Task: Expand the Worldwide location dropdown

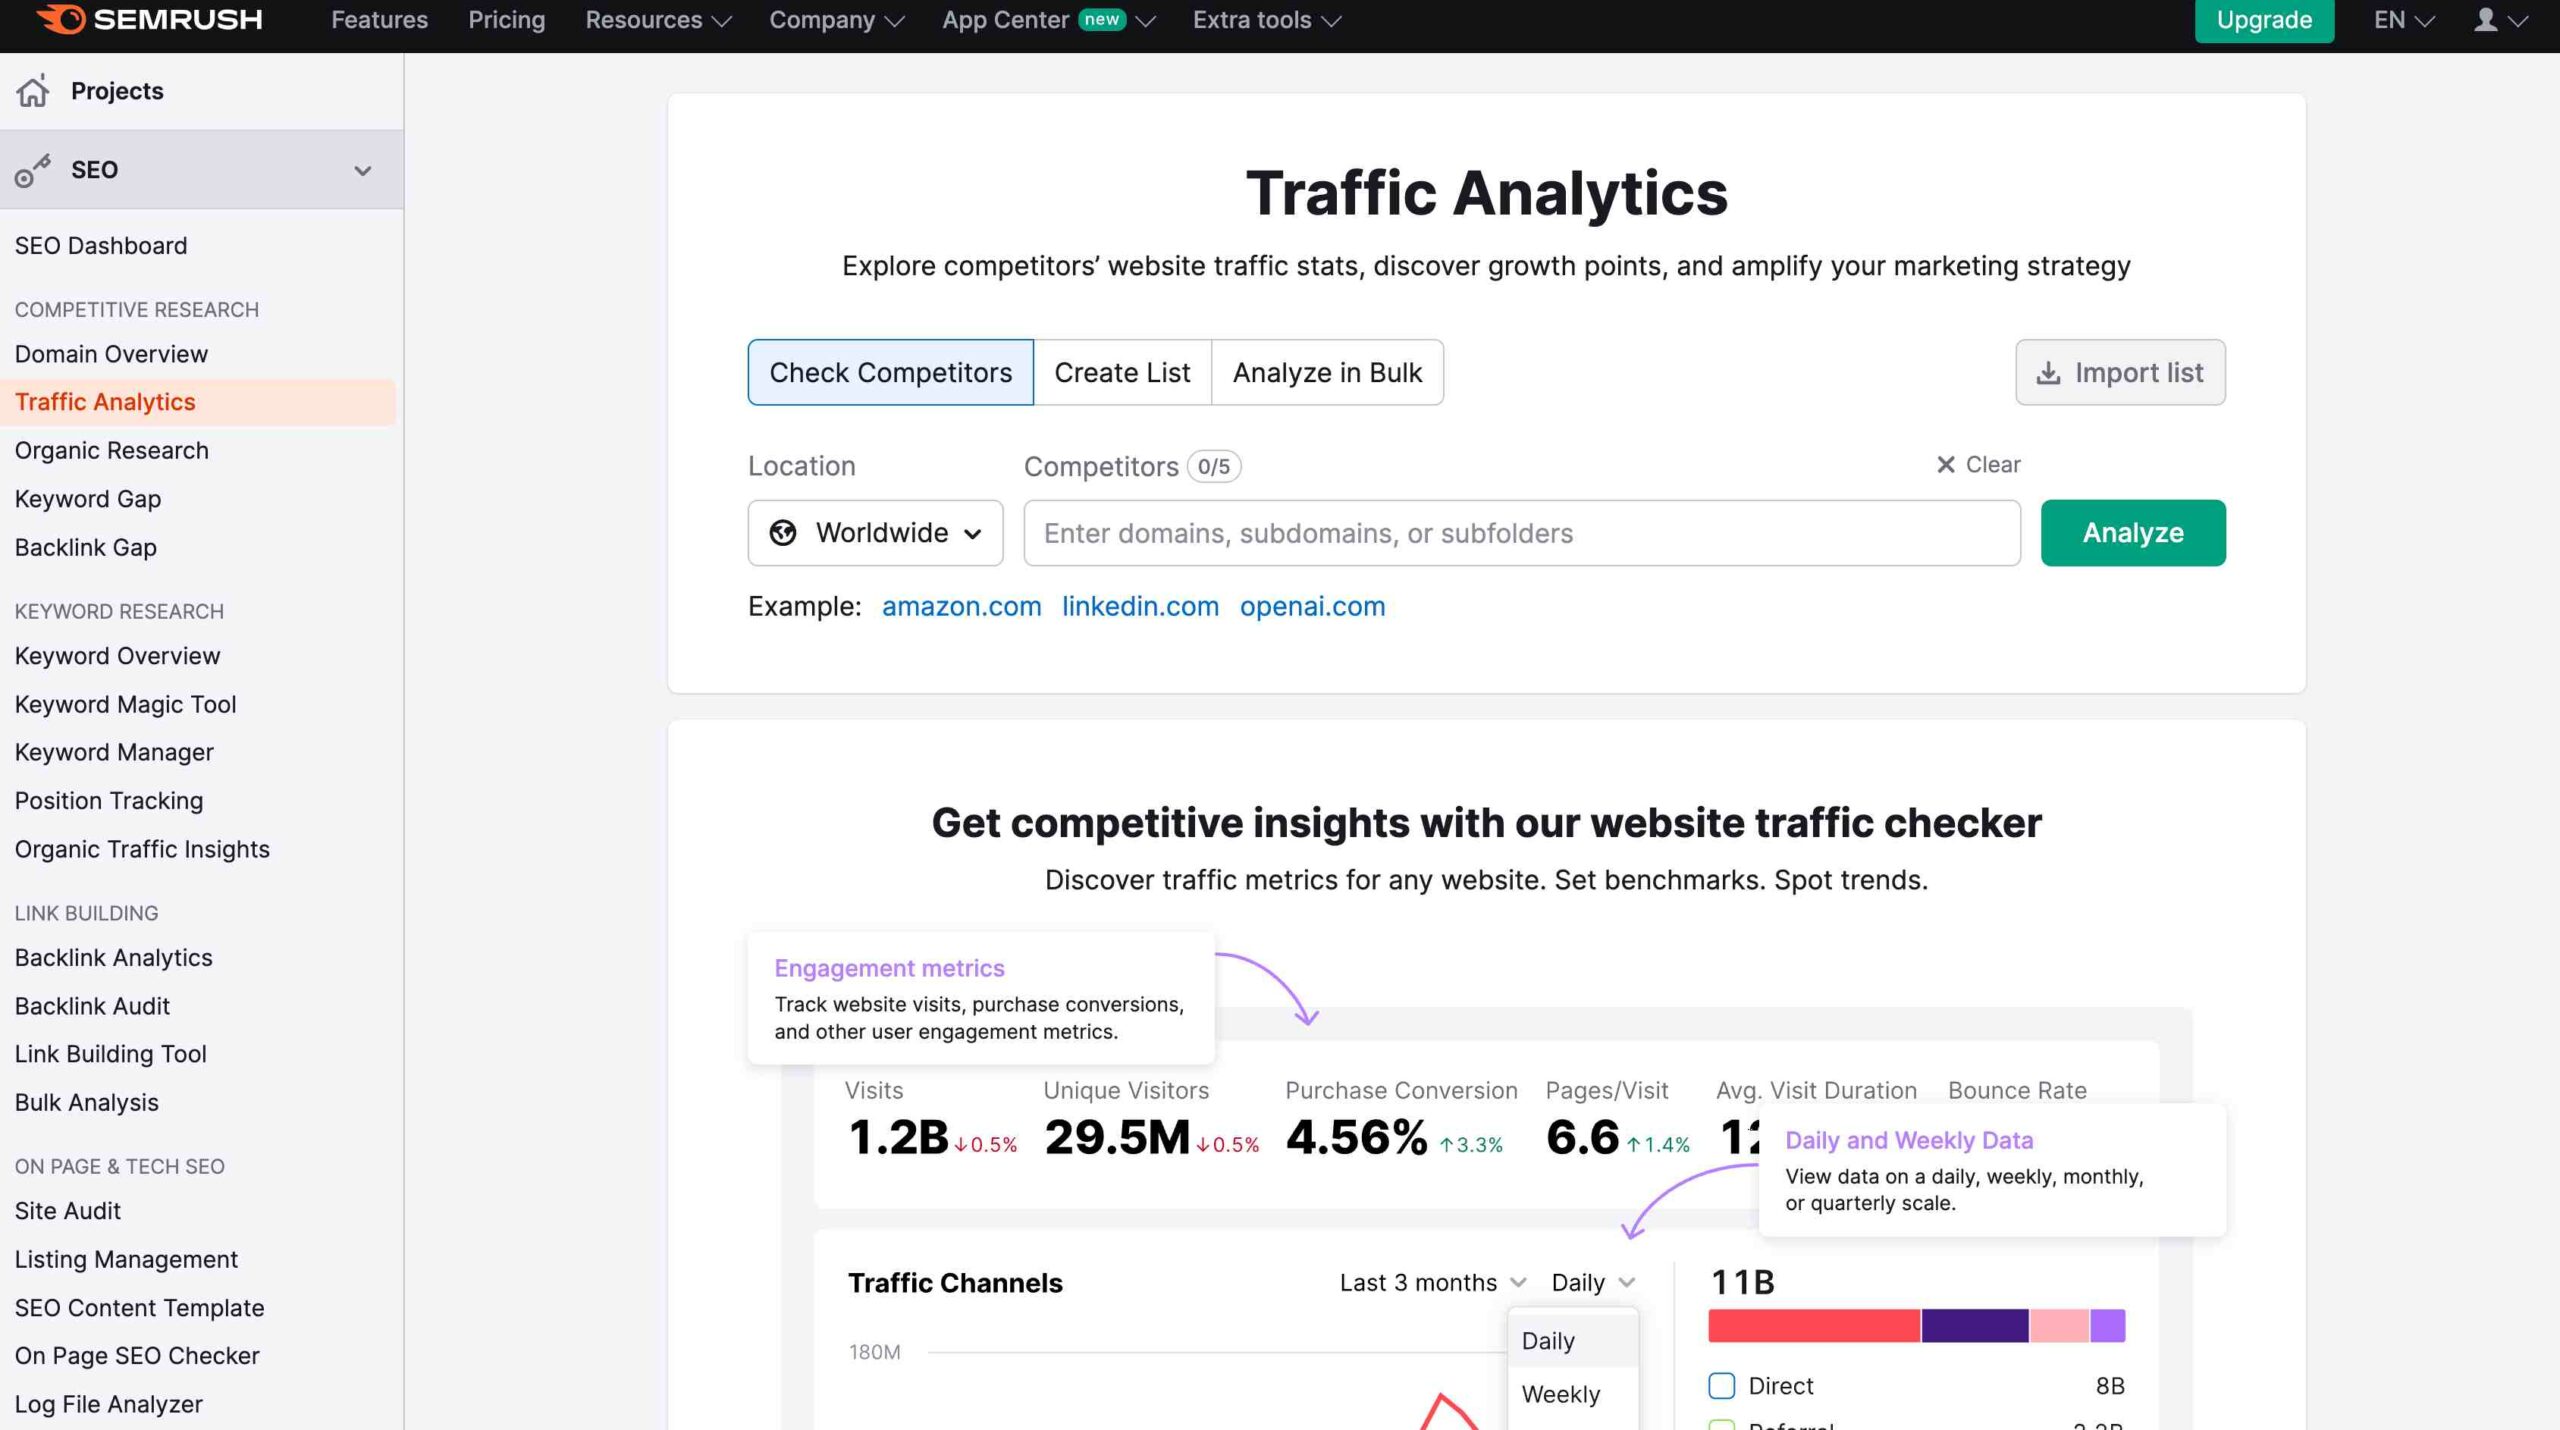Action: click(874, 531)
